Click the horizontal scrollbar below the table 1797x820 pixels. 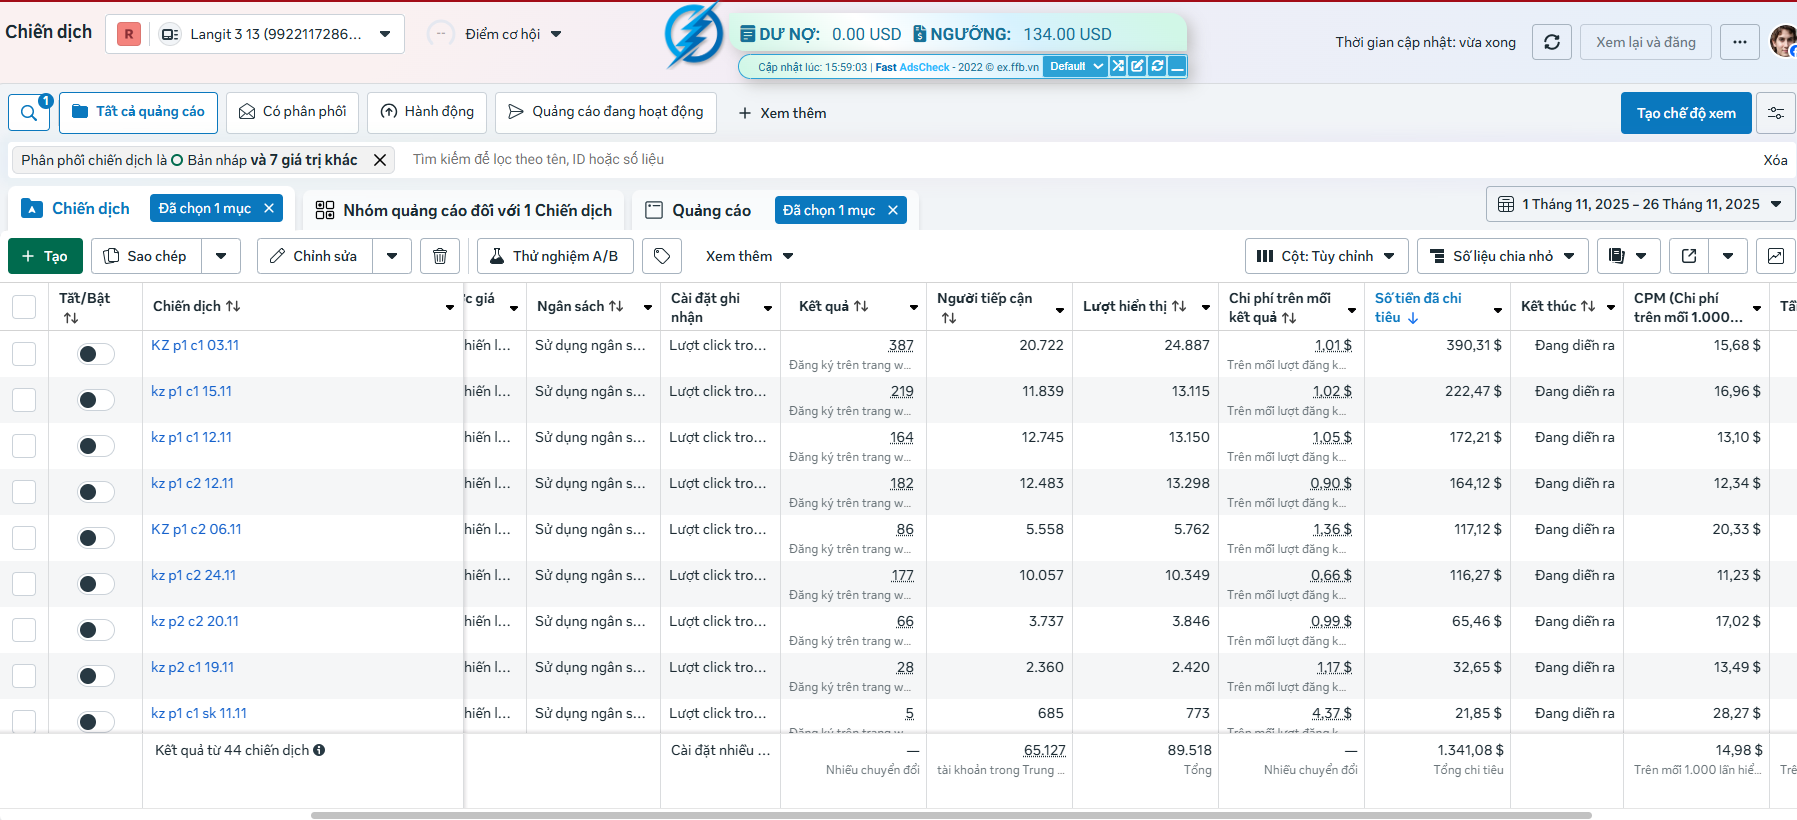pos(951,815)
